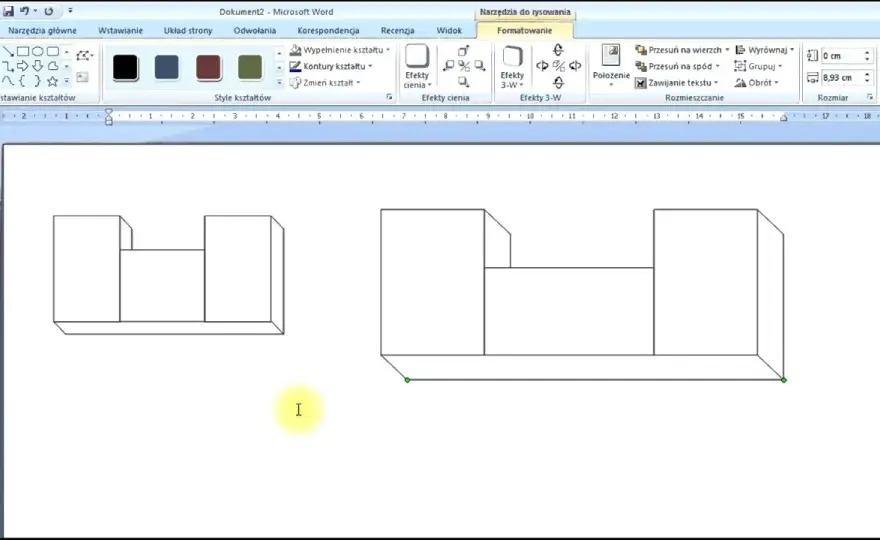Open the Wyrównaj align menu
The image size is (880, 540).
pyautogui.click(x=764, y=50)
